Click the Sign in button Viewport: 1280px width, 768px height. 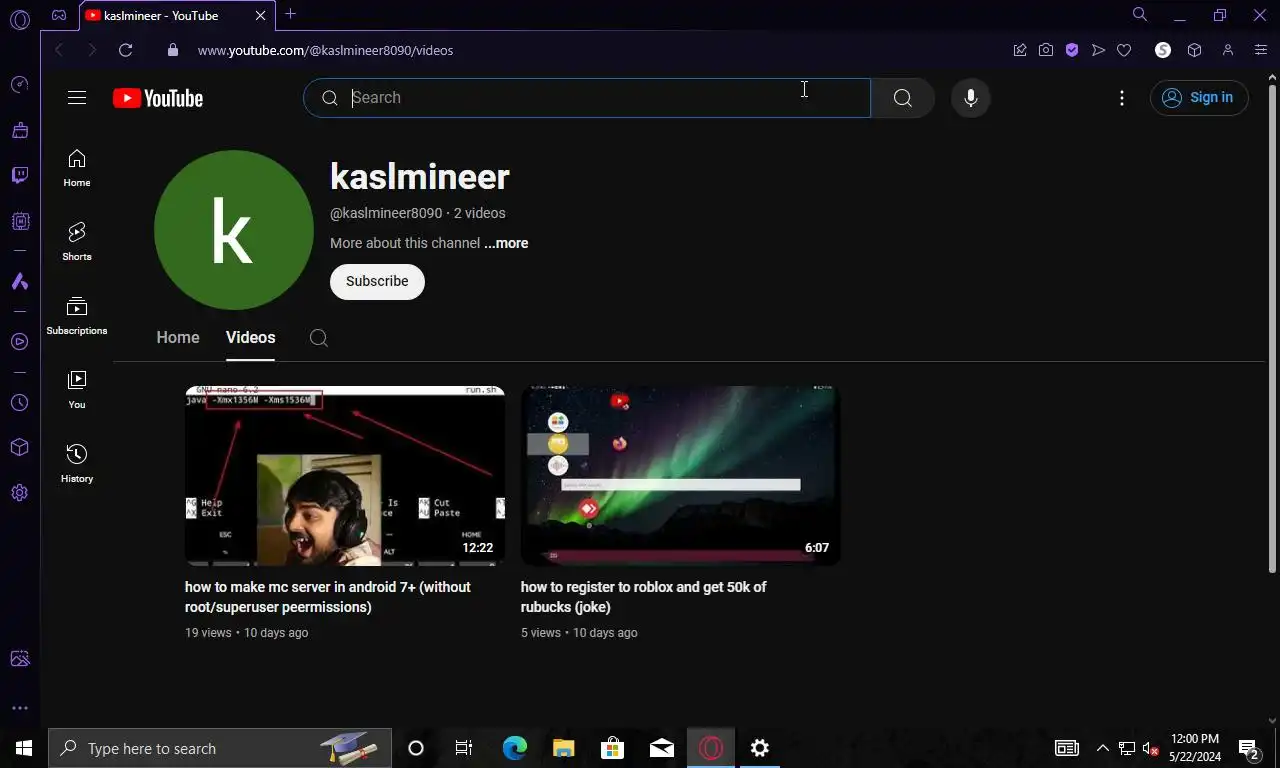[x=1199, y=98]
